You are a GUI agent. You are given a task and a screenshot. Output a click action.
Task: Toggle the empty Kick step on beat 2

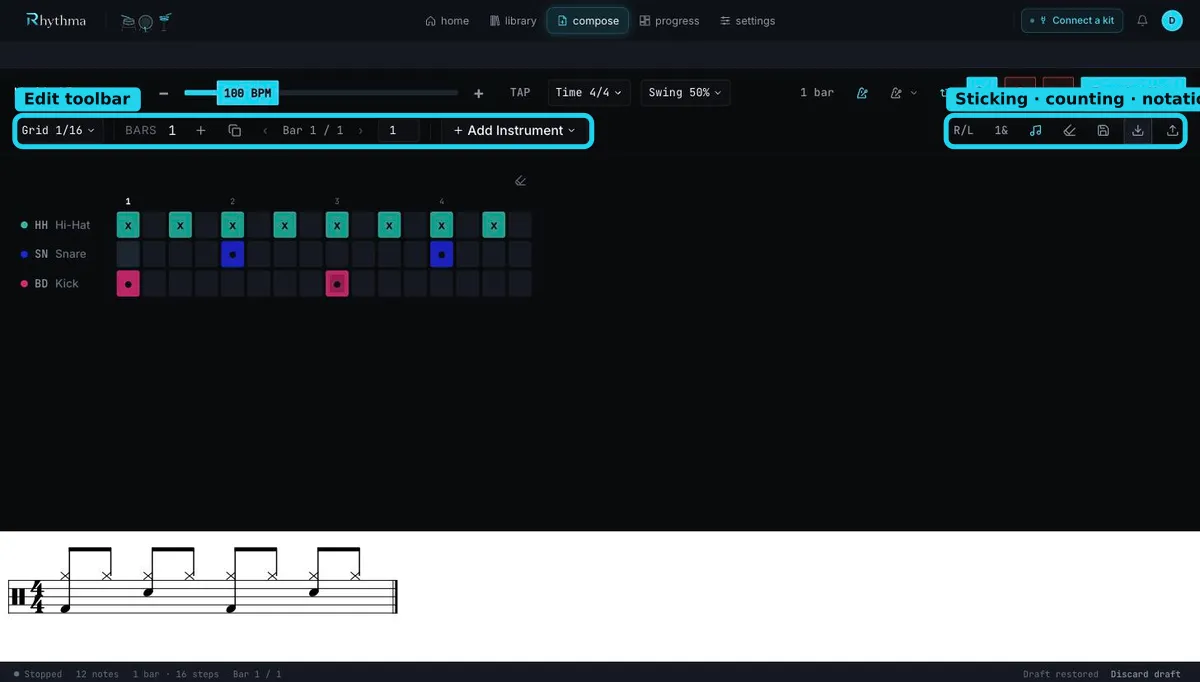(232, 284)
